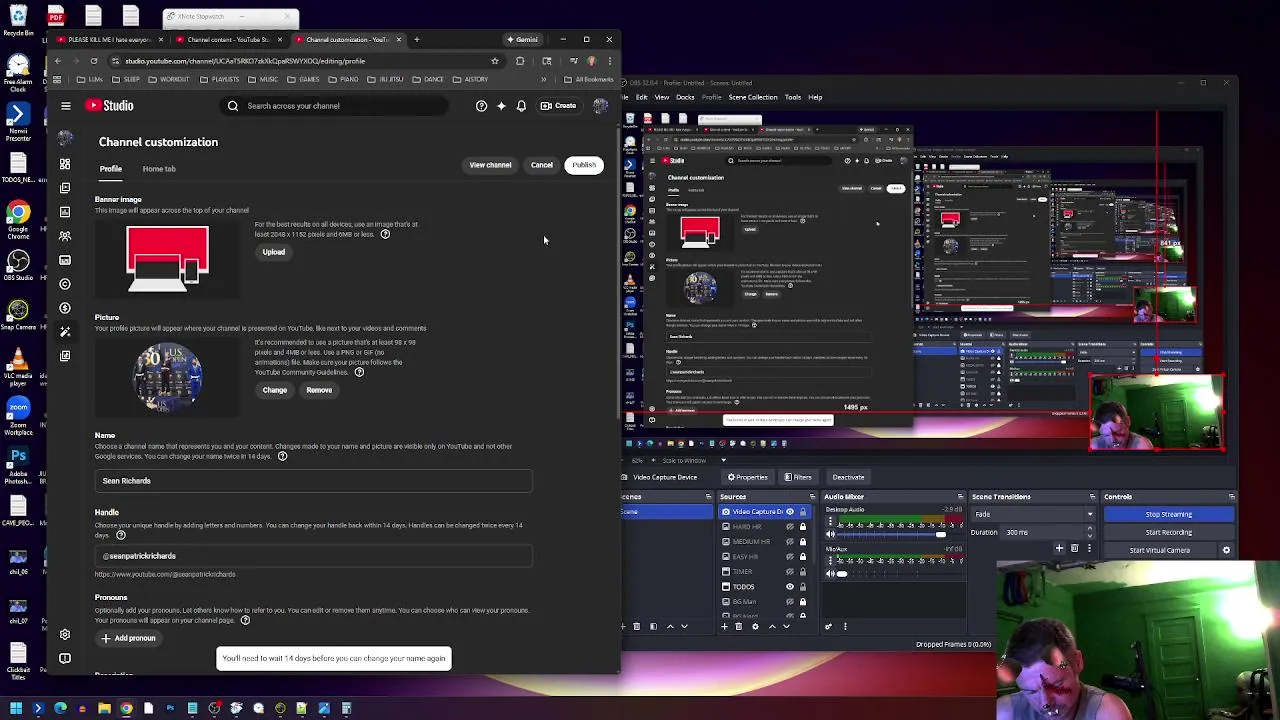The image size is (1280, 720).
Task: Open the Create dropdown in YouTube Studio
Action: (559, 106)
